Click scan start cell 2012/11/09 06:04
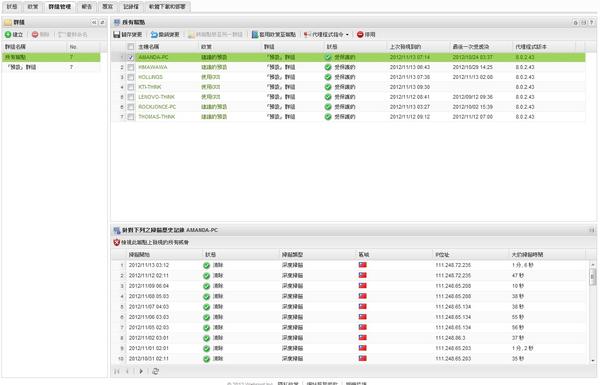The width and height of the screenshot is (600, 385). tap(148, 286)
